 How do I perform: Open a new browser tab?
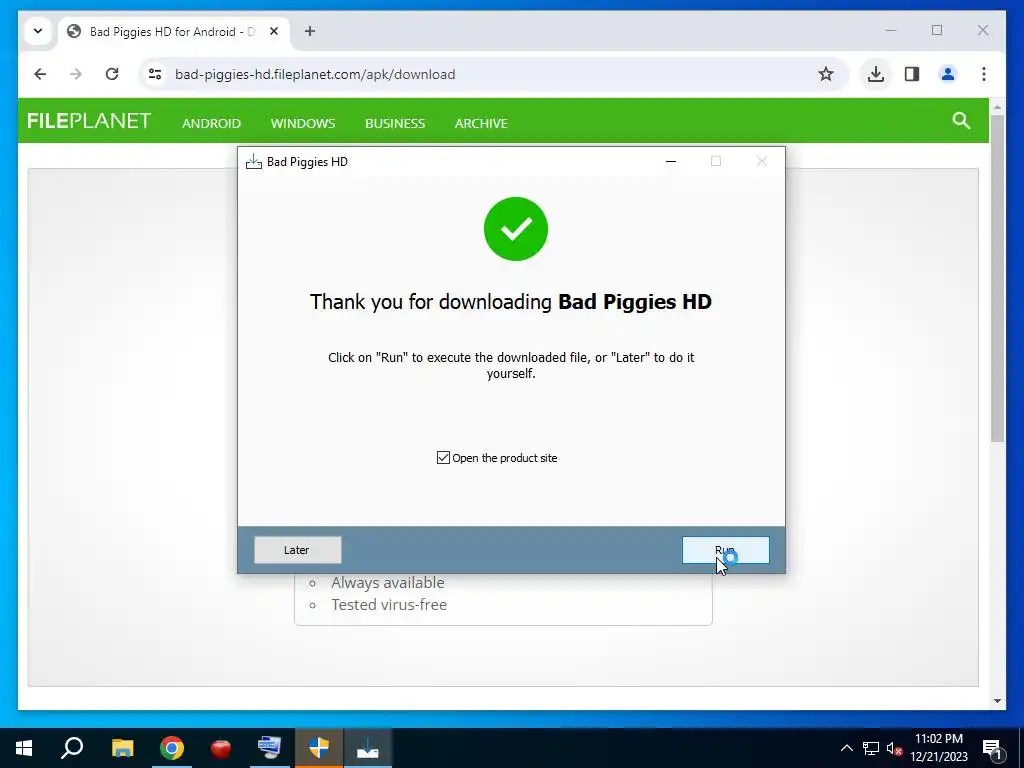click(x=310, y=31)
